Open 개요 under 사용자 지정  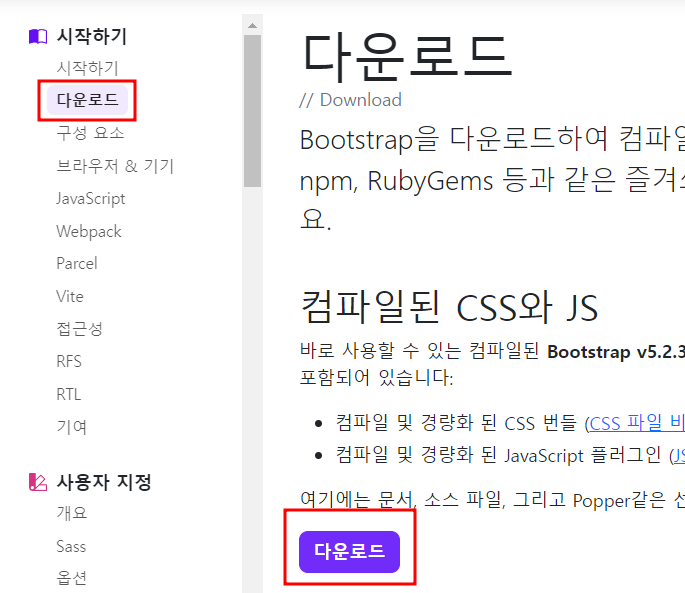pyautogui.click(x=72, y=513)
